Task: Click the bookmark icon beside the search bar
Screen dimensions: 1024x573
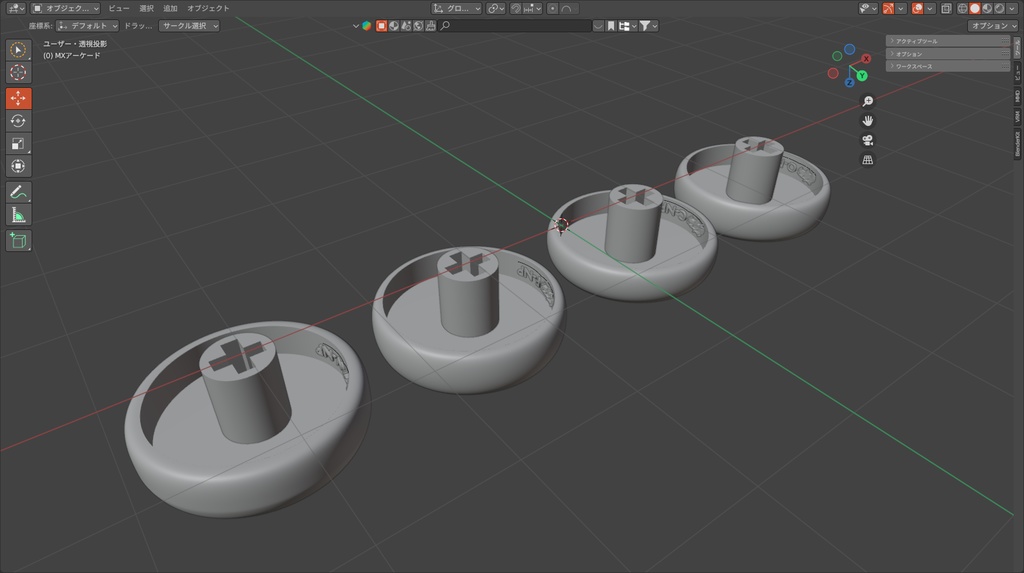Action: [x=611, y=25]
